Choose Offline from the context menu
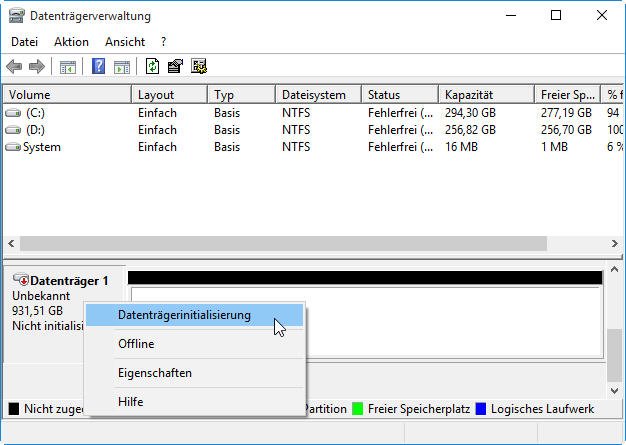The width and height of the screenshot is (626, 445). [x=194, y=344]
